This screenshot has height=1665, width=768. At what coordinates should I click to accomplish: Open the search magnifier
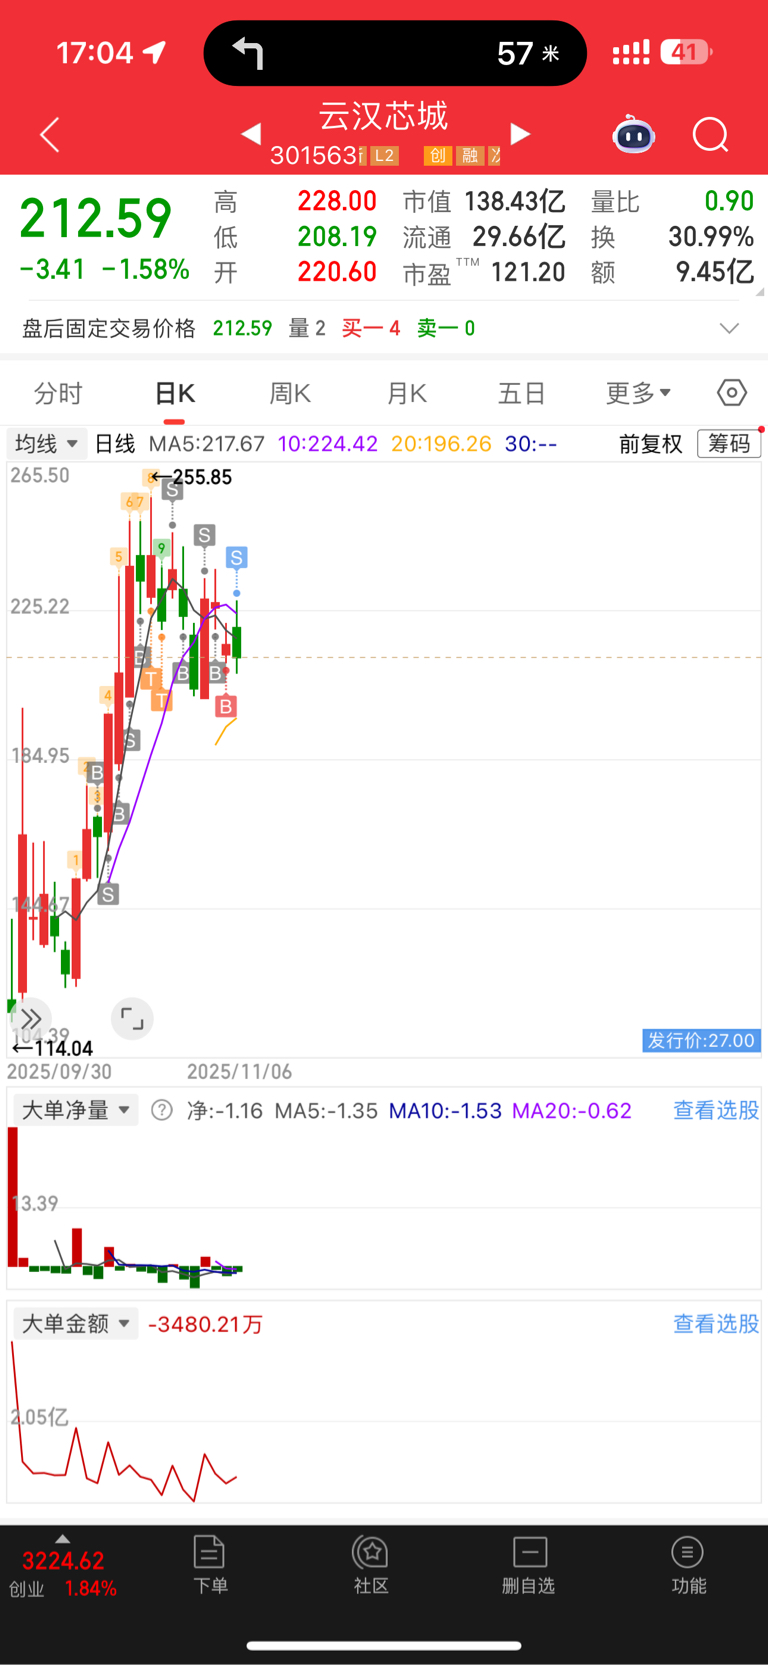pyautogui.click(x=711, y=134)
